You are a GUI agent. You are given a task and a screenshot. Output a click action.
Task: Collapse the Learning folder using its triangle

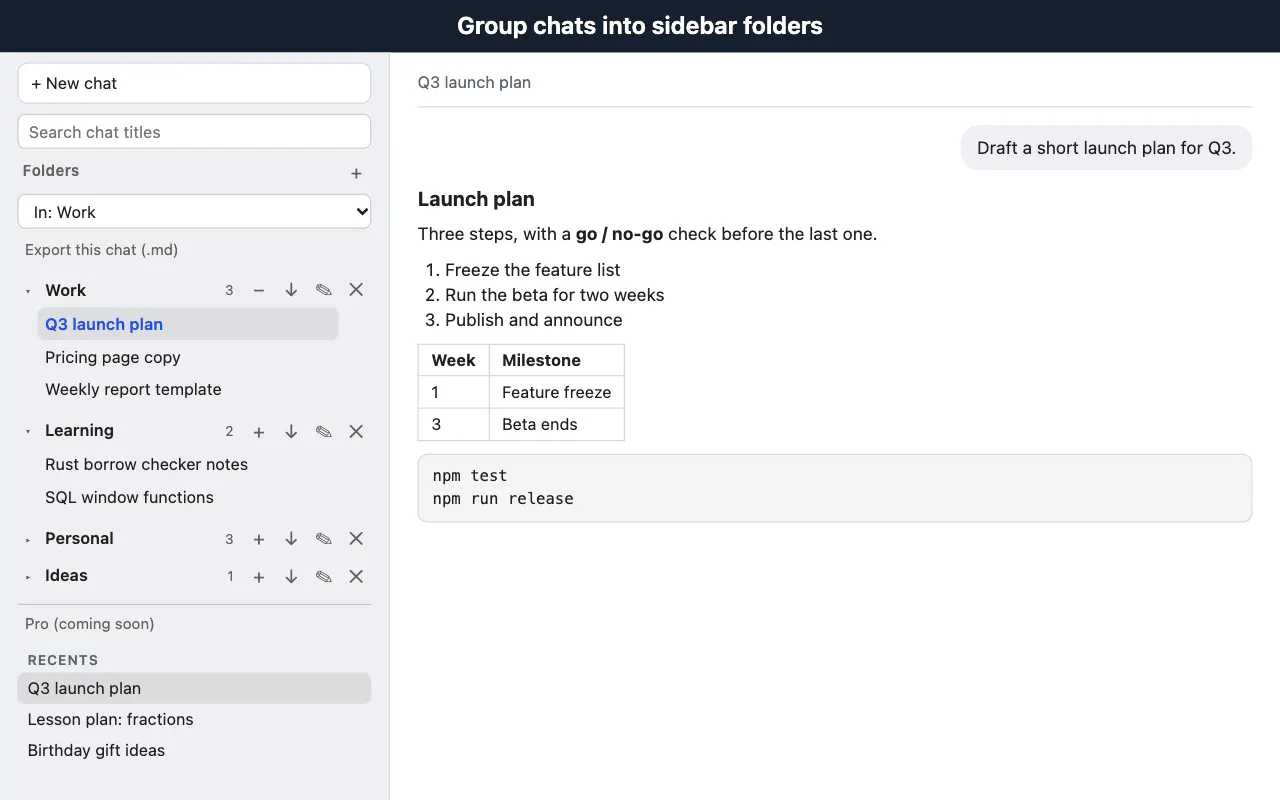coord(28,432)
